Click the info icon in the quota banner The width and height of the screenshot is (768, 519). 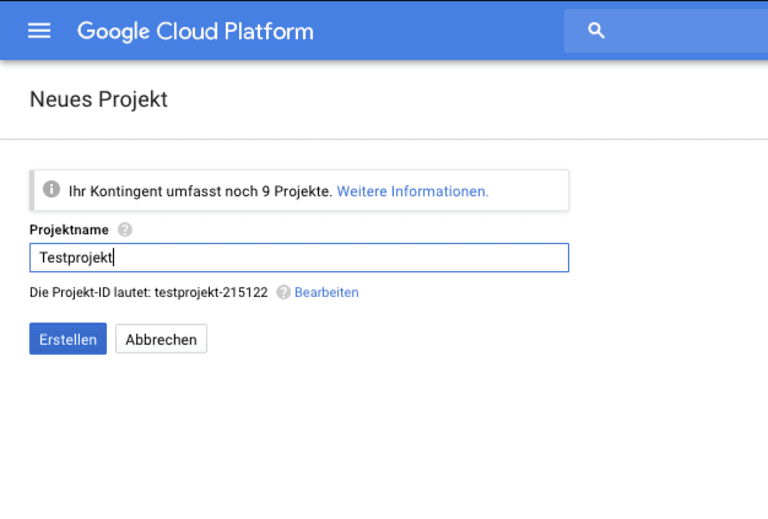click(x=51, y=189)
